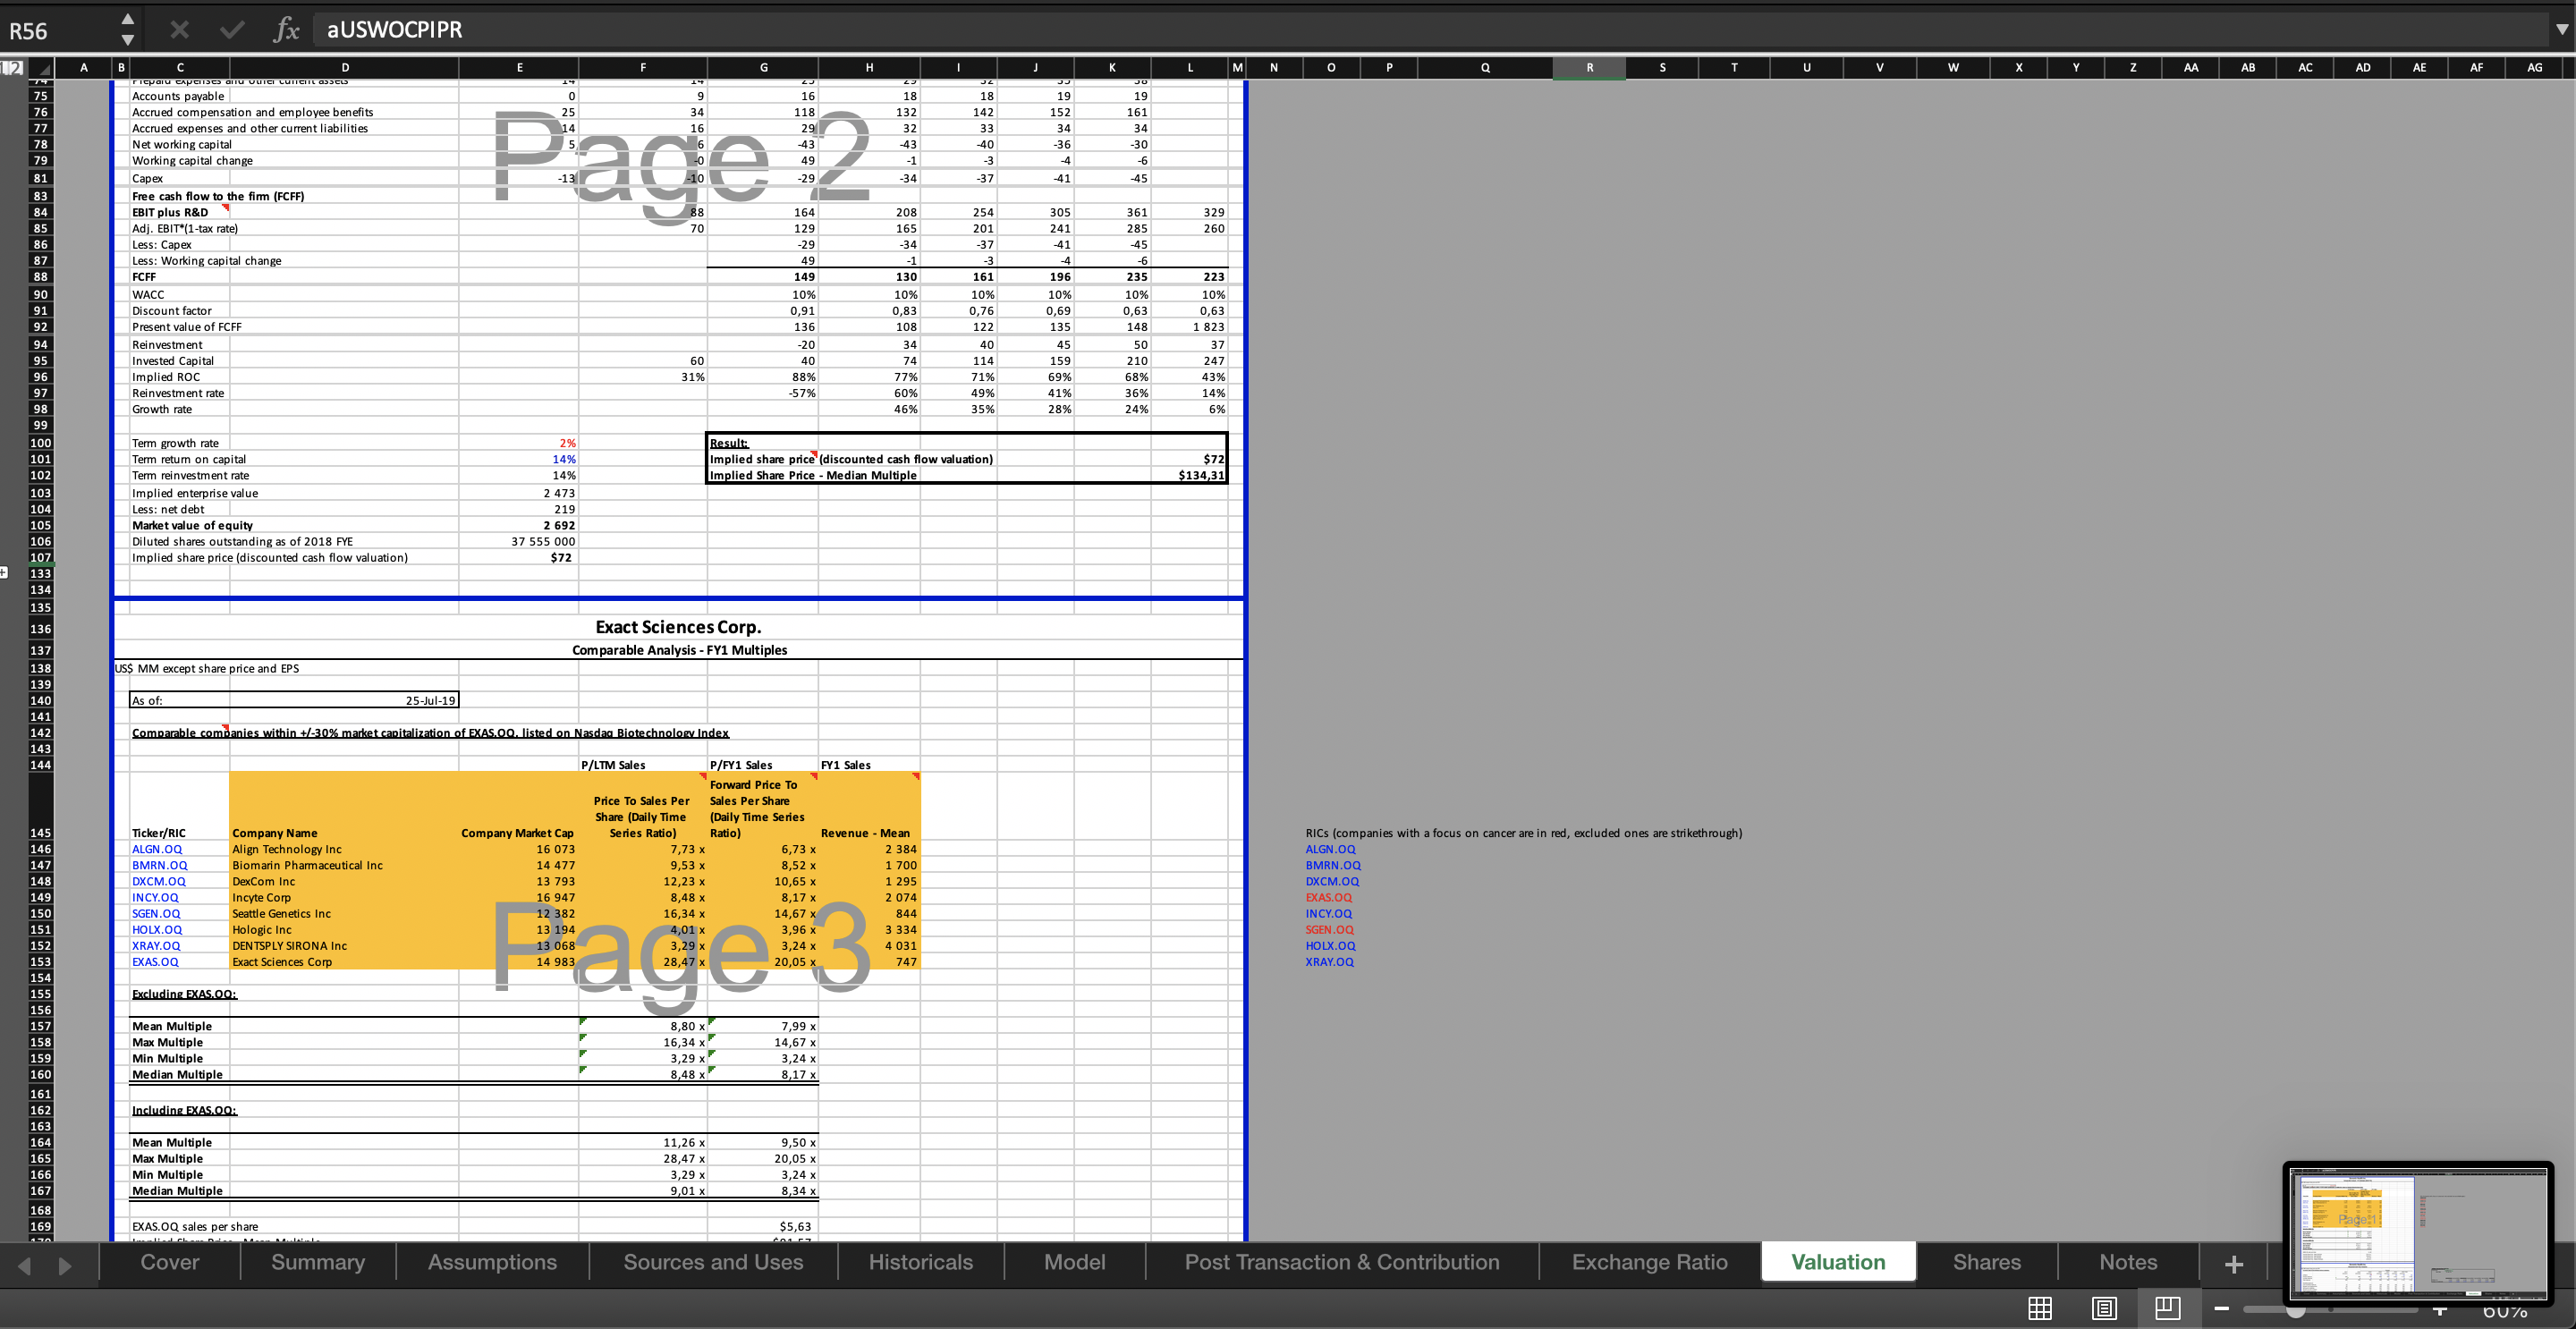Click the ALGN.OQ ticker in comparables table
This screenshot has width=2576, height=1329.
tap(157, 849)
